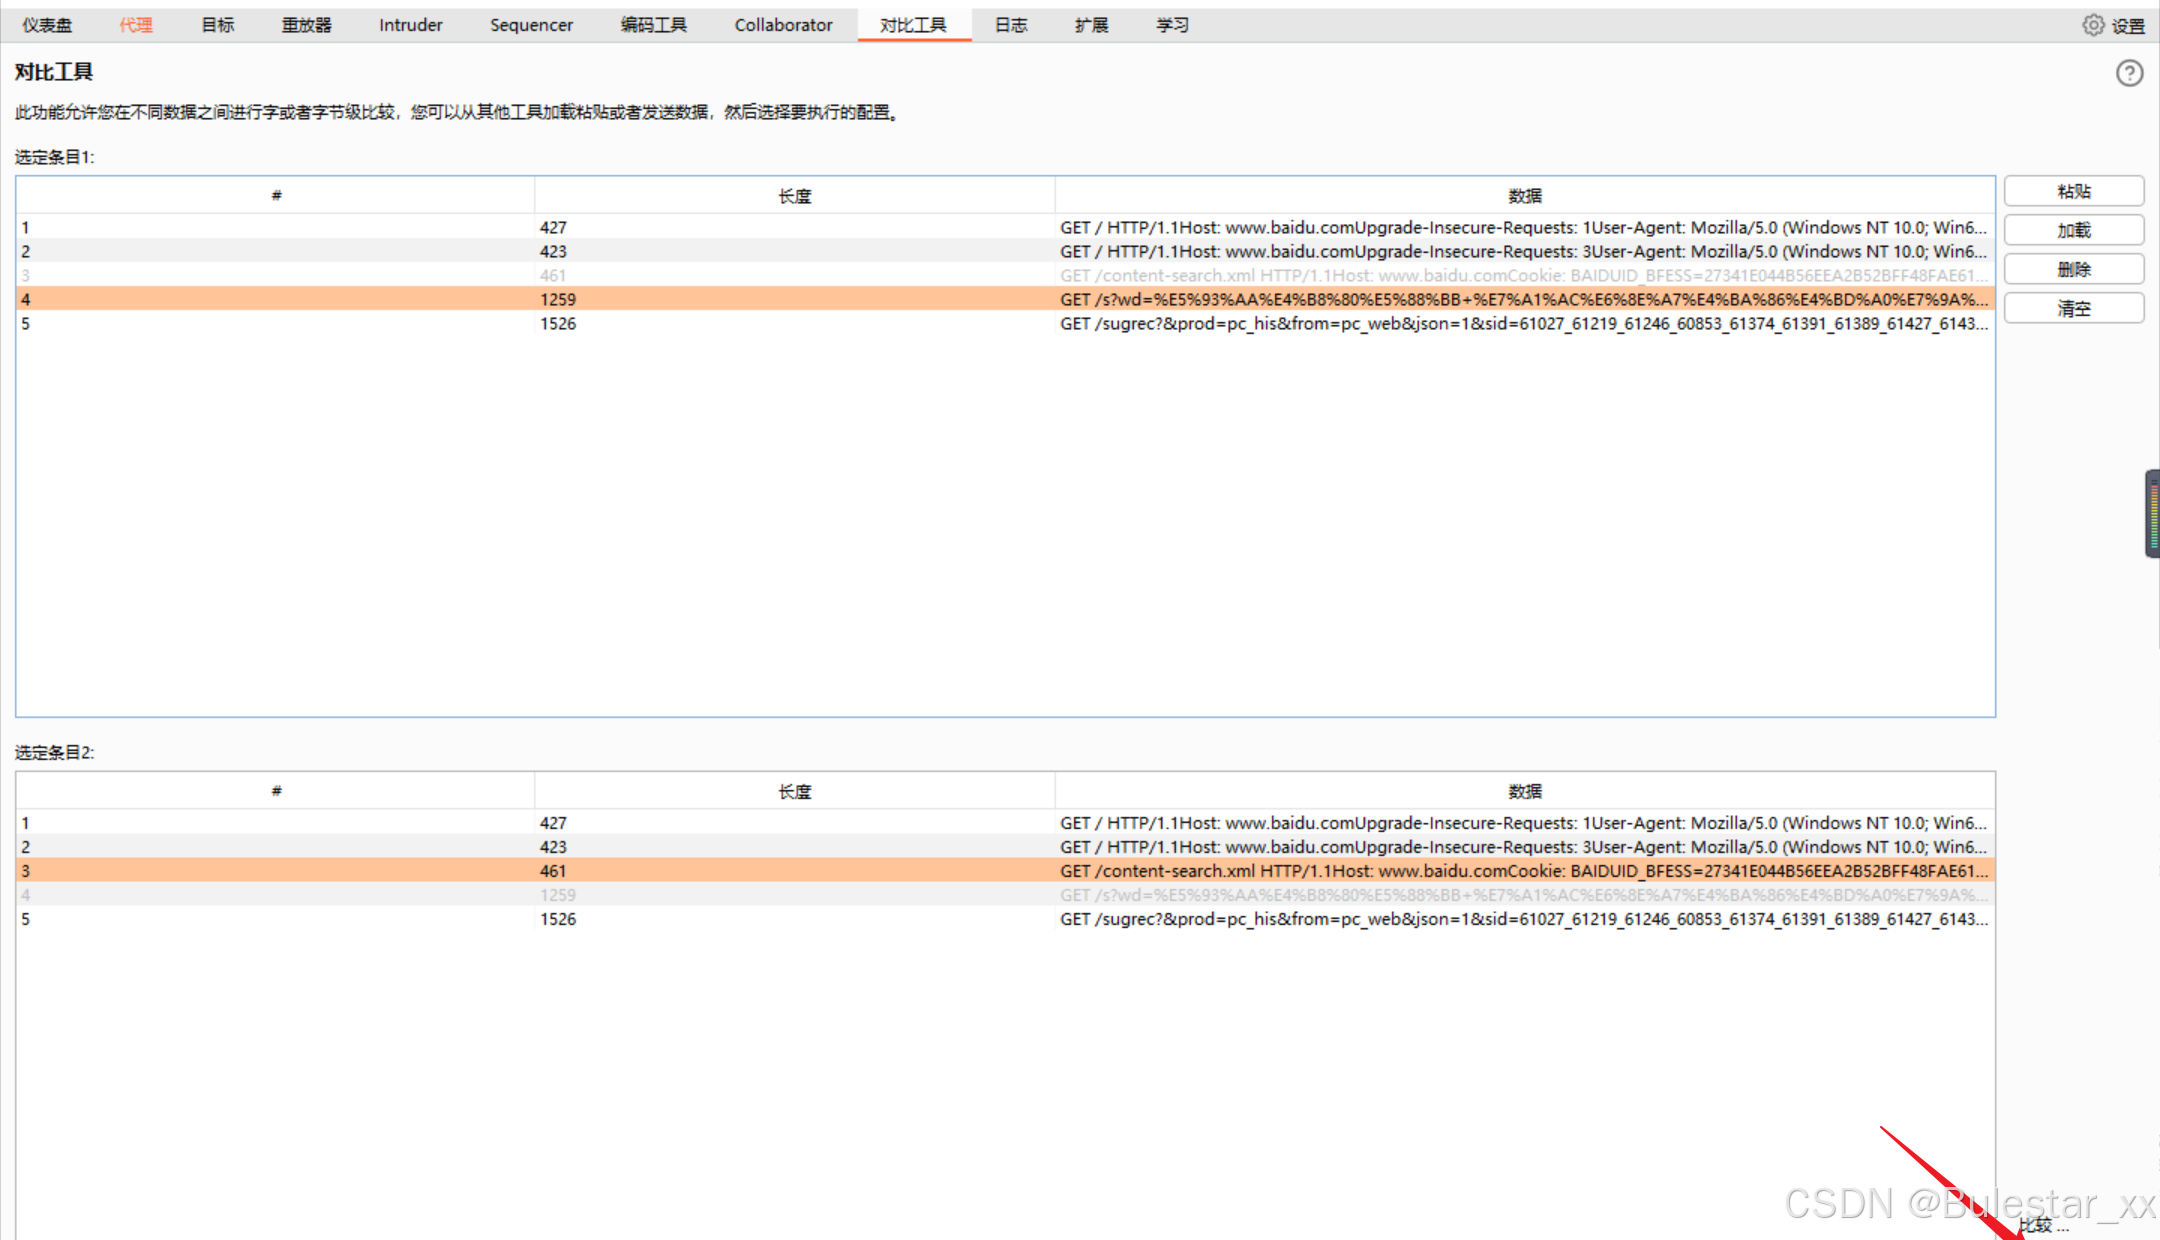2160x1240 pixels.
Task: Click the 粘贴 paste button
Action: click(x=2073, y=191)
